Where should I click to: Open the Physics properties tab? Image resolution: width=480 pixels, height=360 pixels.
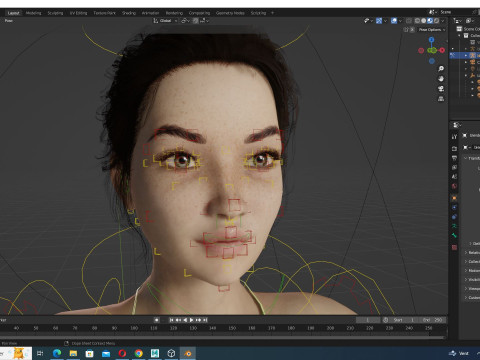pos(454,207)
